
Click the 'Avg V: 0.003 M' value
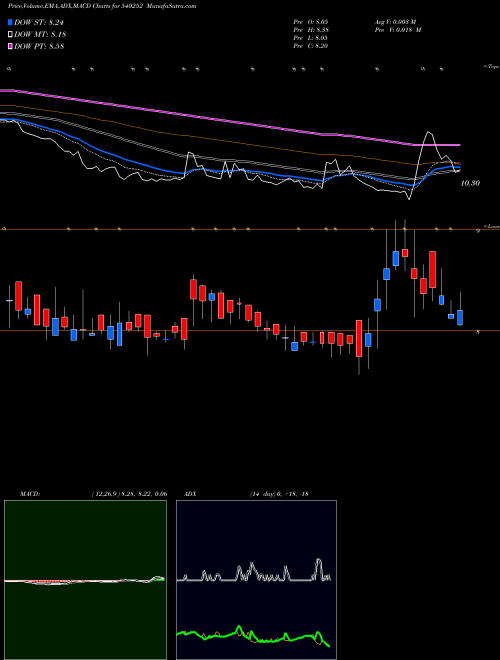click(395, 22)
